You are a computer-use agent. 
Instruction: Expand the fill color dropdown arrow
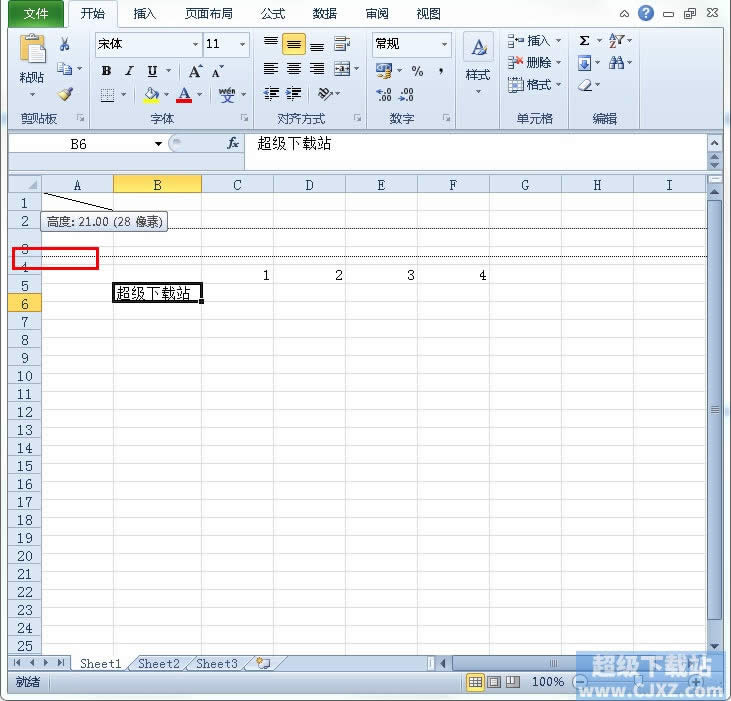pos(166,95)
